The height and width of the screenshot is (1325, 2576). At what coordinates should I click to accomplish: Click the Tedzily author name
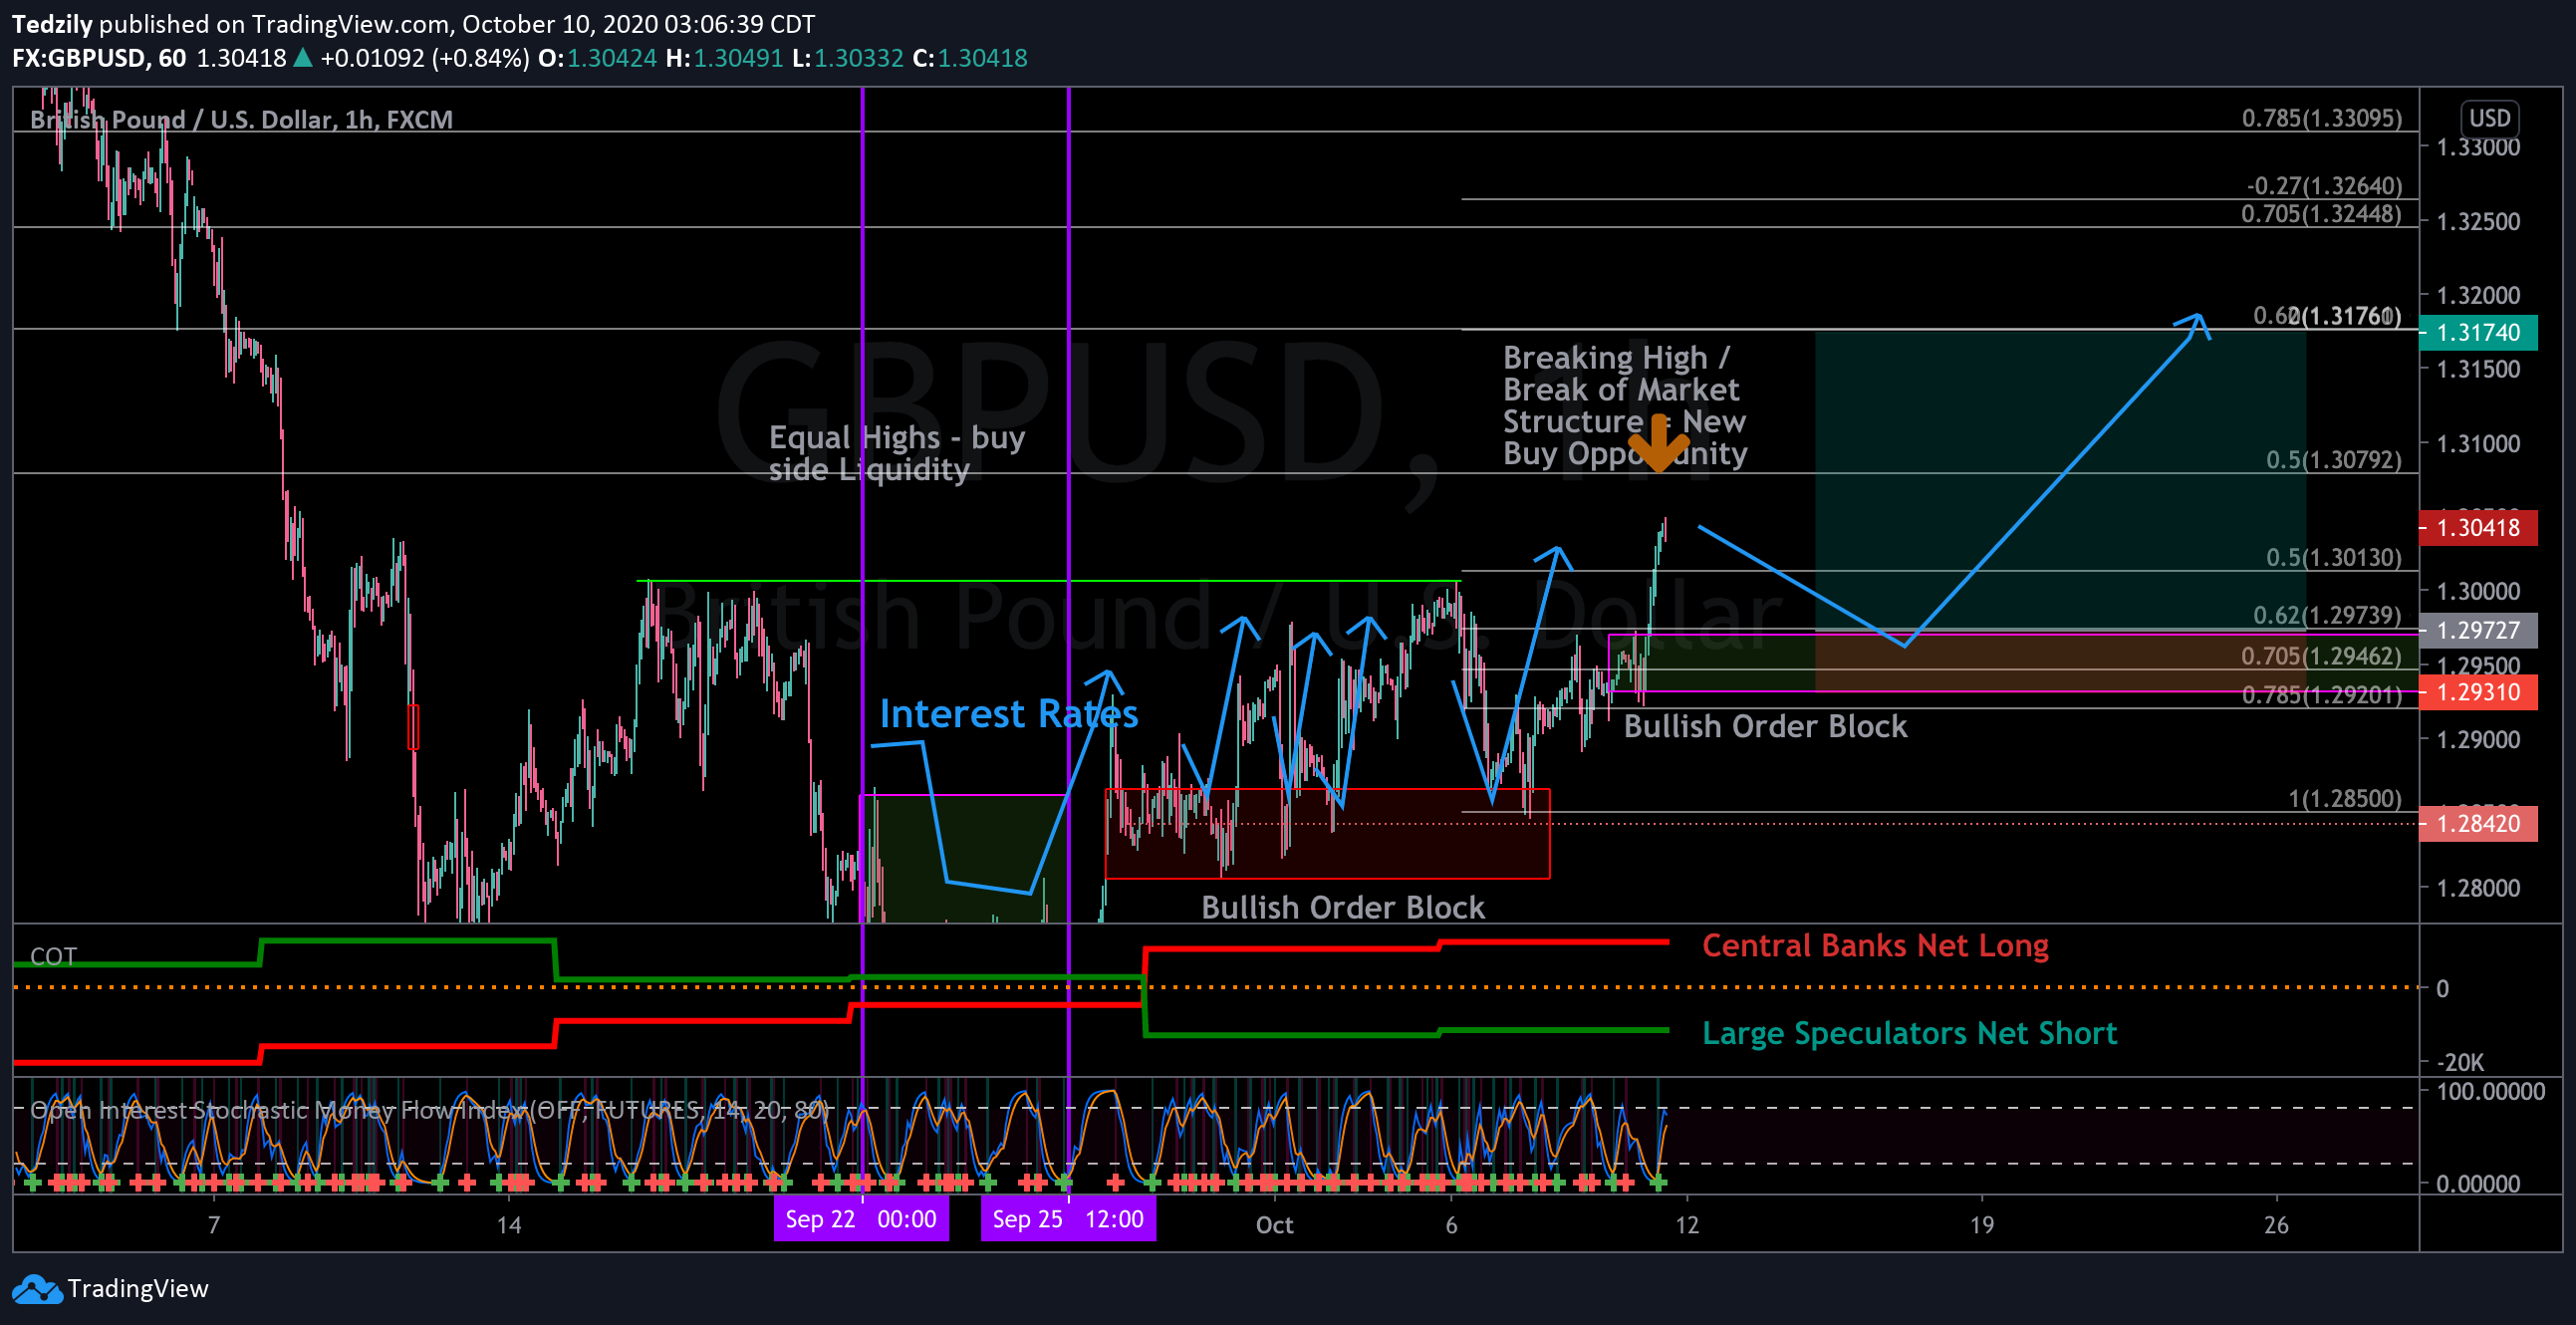point(52,24)
